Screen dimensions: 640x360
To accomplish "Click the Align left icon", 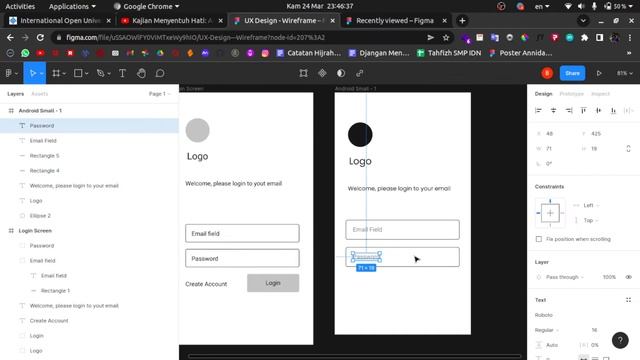I will coord(538,111).
